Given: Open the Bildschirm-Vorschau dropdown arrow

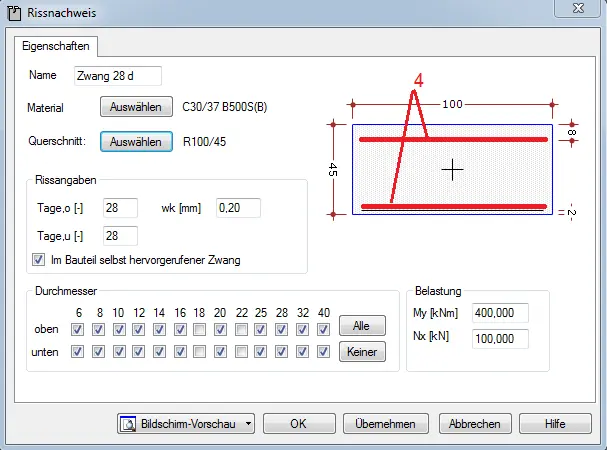Looking at the screenshot, I should [248, 424].
